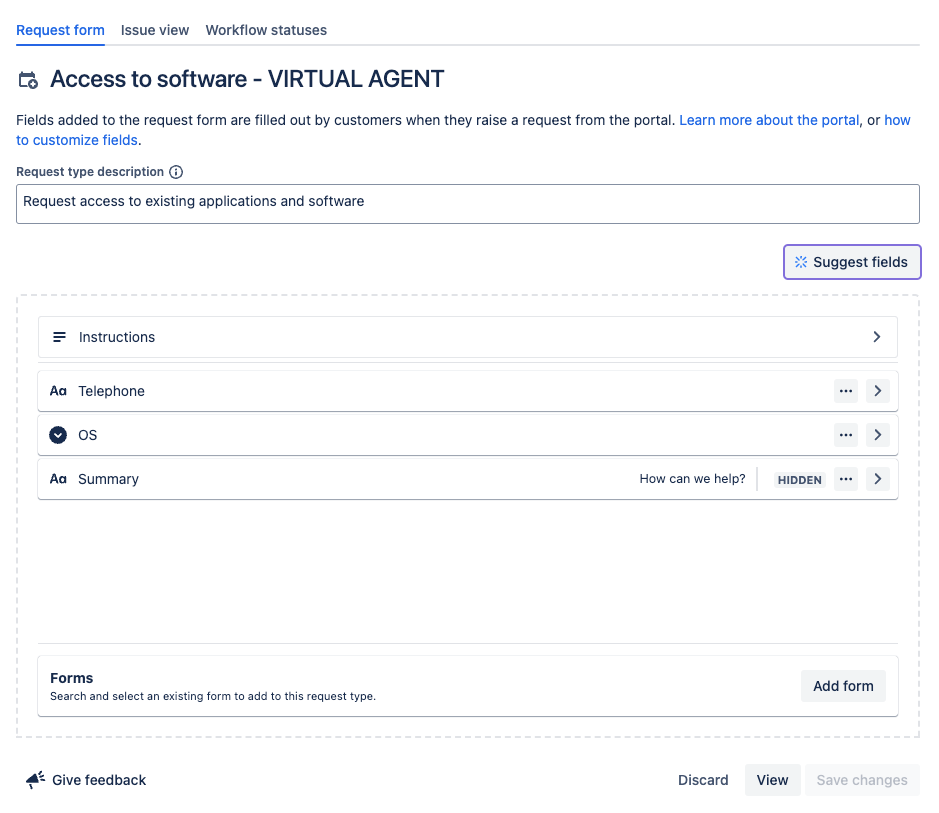Click the Request type description input field

pyautogui.click(x=468, y=204)
